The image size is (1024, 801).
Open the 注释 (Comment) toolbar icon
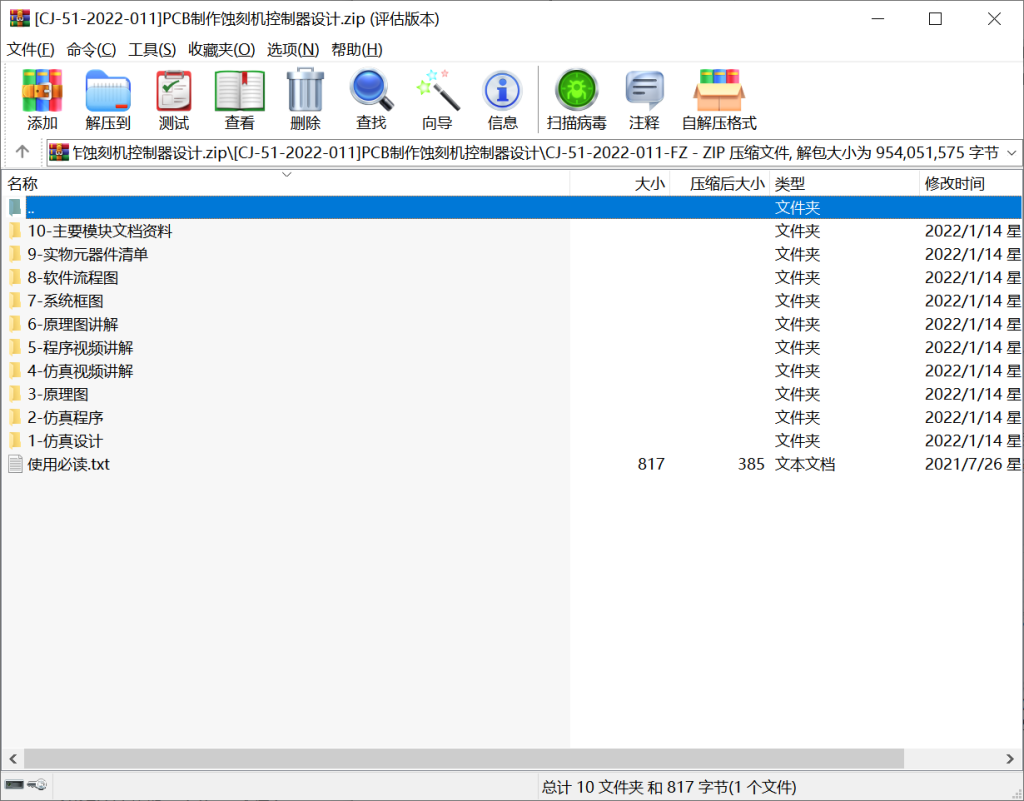coord(644,99)
